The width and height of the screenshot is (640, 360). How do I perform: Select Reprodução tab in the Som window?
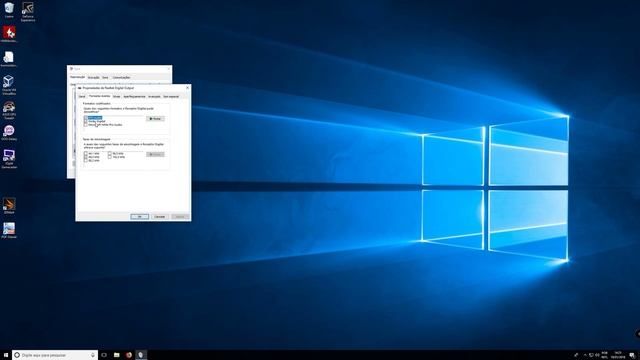78,77
